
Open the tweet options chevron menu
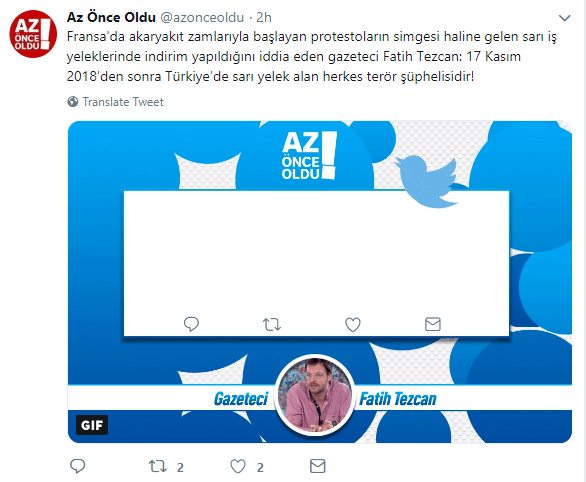[564, 18]
